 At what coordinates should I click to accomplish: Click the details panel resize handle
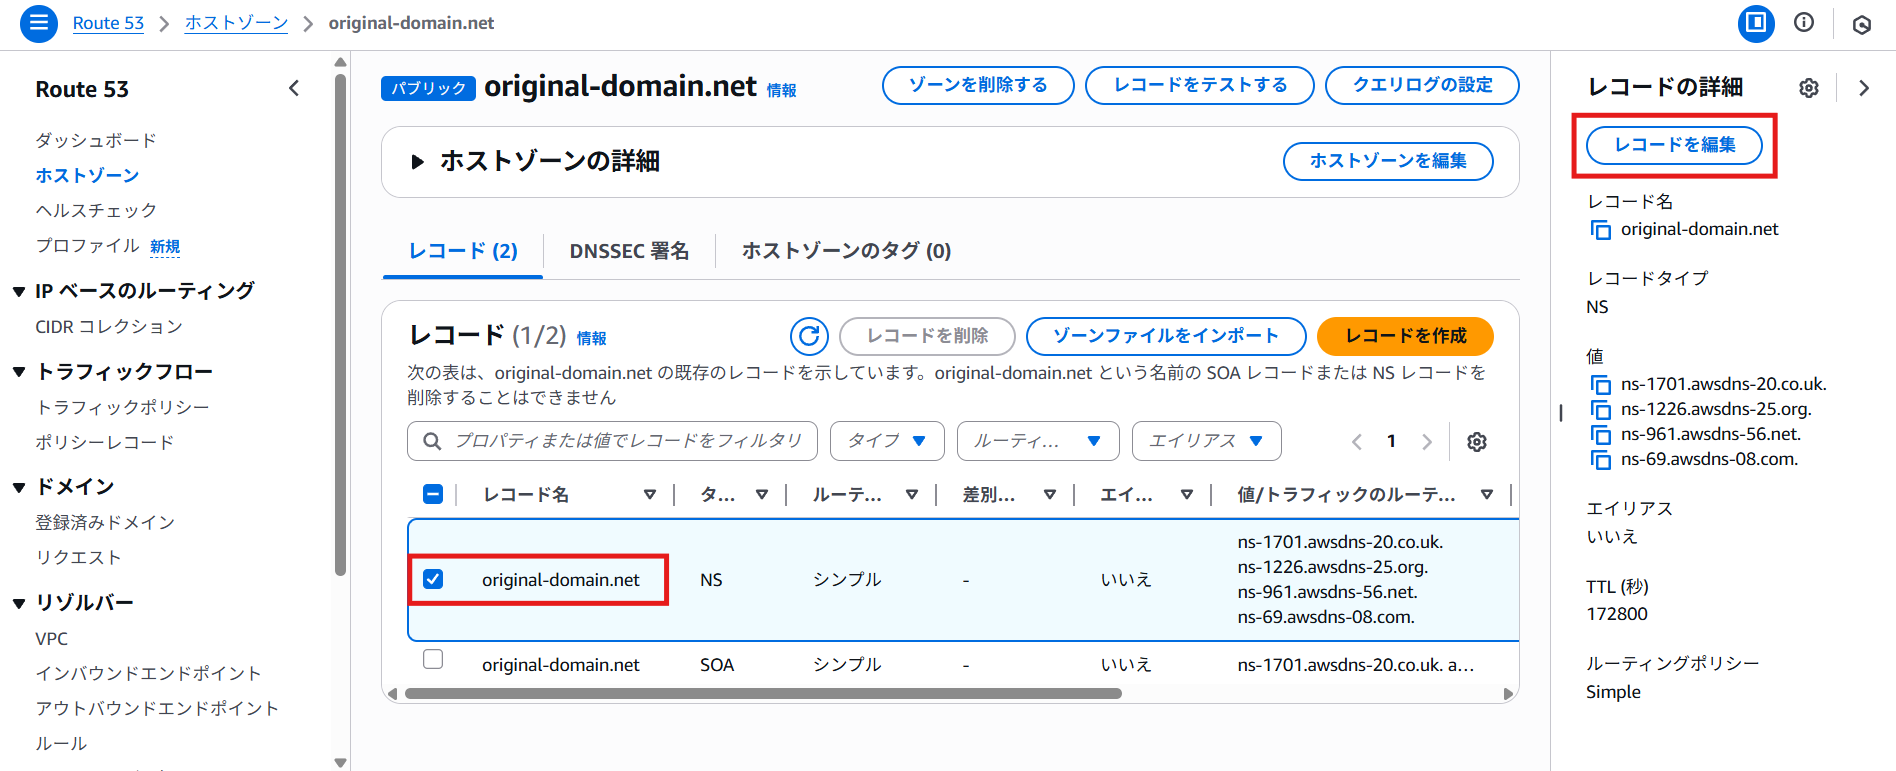1560,412
